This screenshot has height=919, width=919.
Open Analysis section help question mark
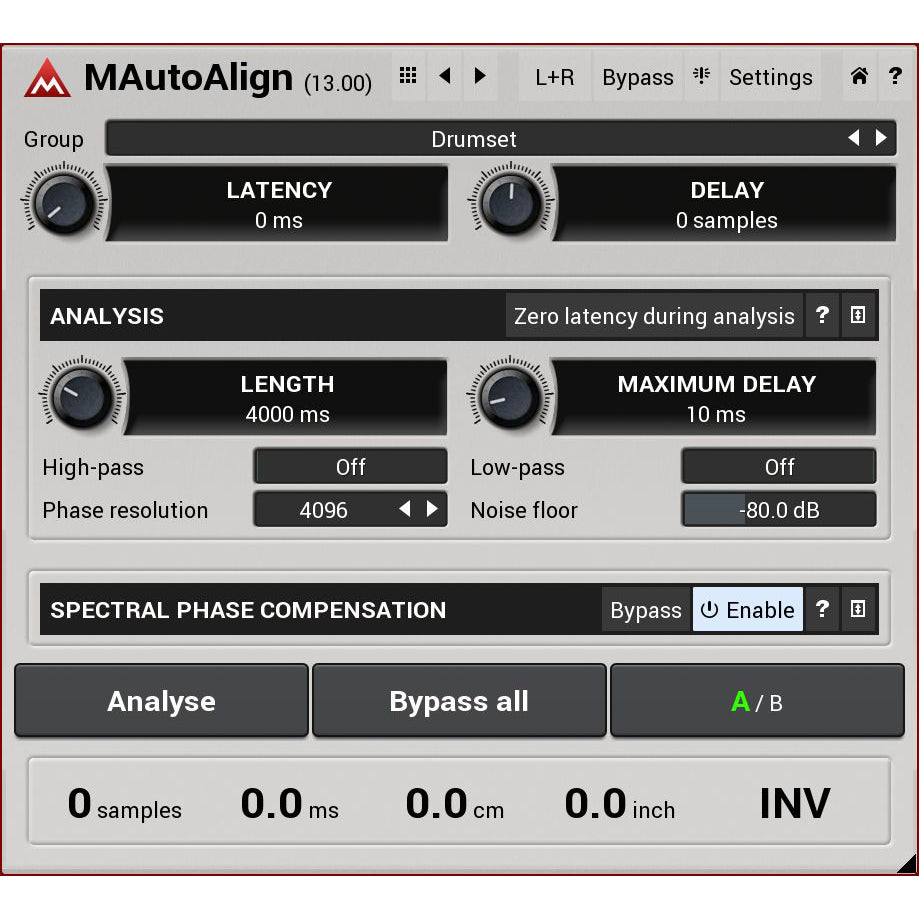point(822,316)
